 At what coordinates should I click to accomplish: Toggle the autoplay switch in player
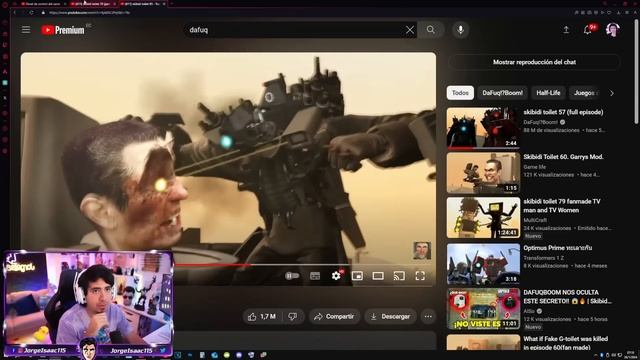[x=292, y=276]
